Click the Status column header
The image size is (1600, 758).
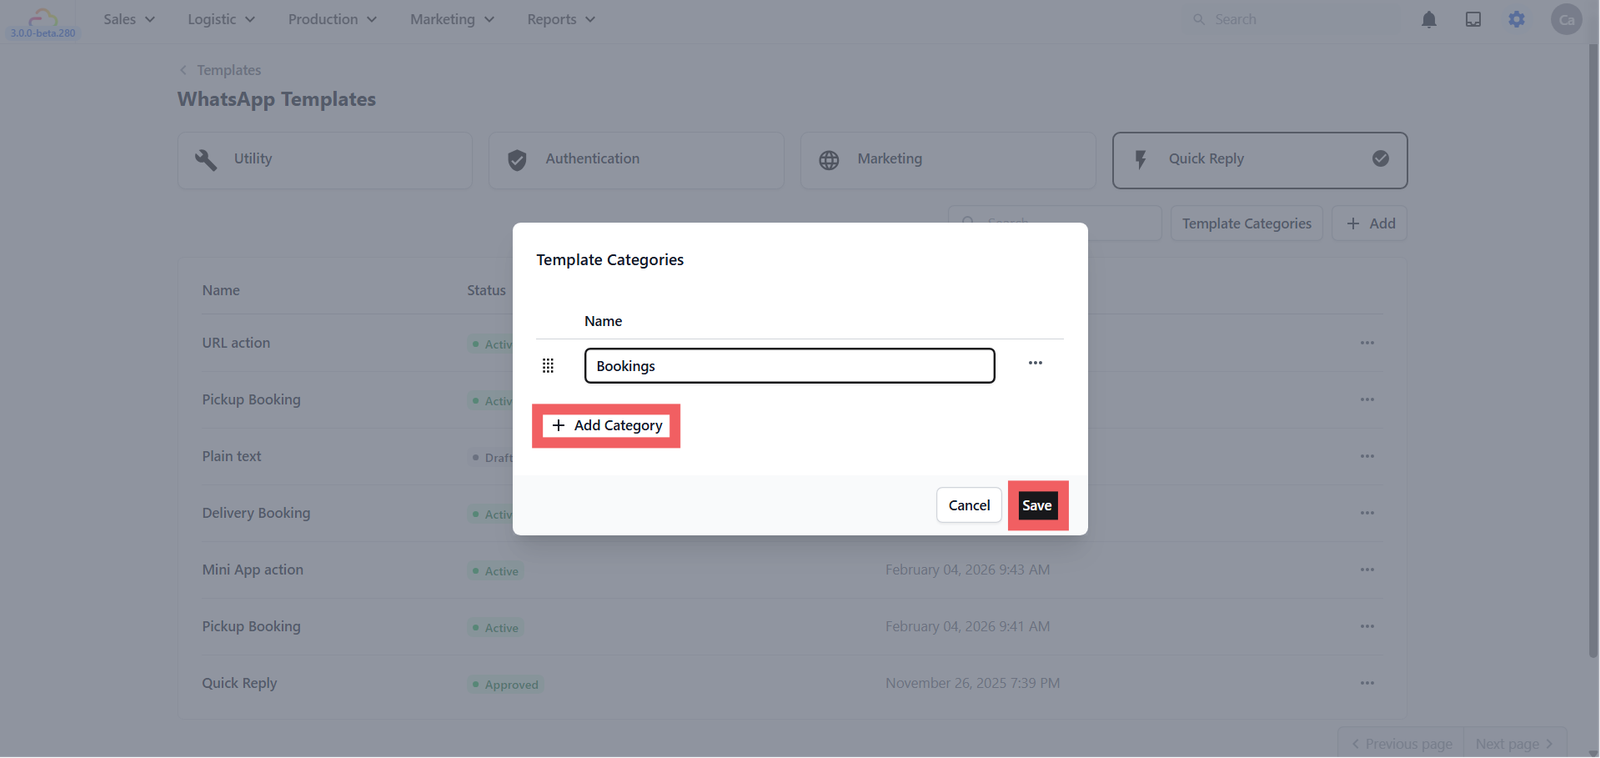(487, 290)
